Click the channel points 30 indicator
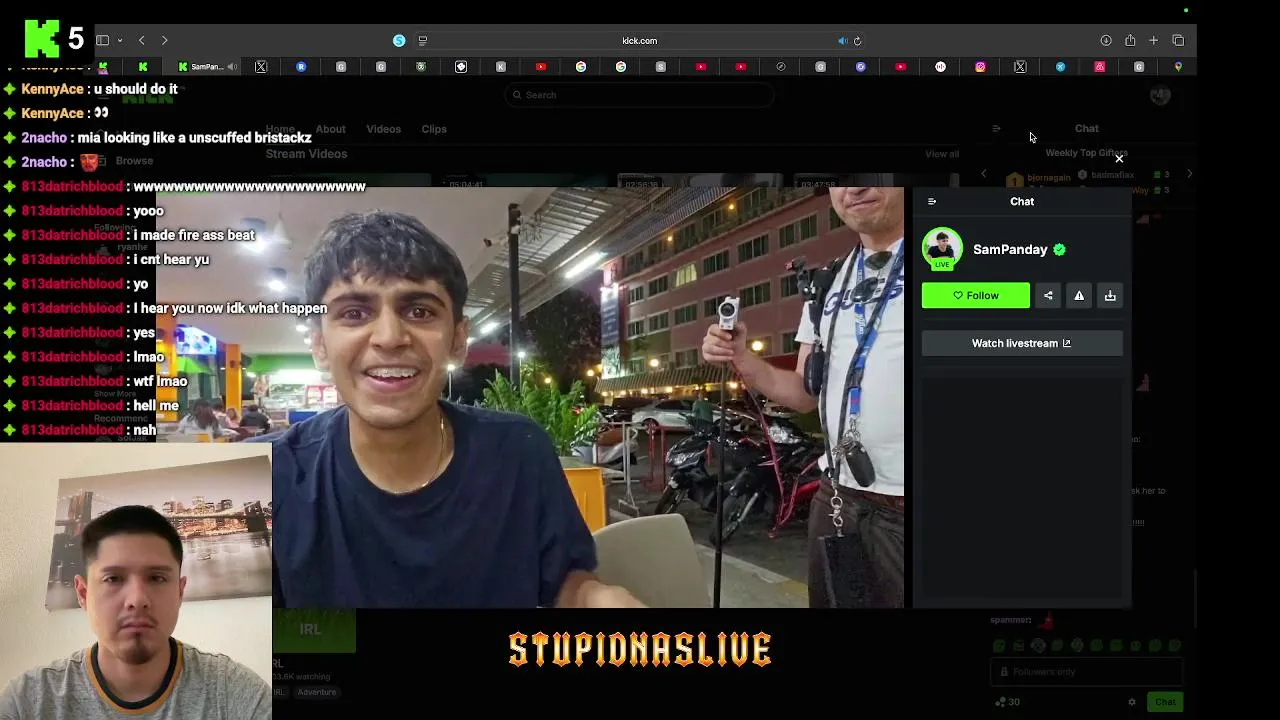 point(1008,702)
